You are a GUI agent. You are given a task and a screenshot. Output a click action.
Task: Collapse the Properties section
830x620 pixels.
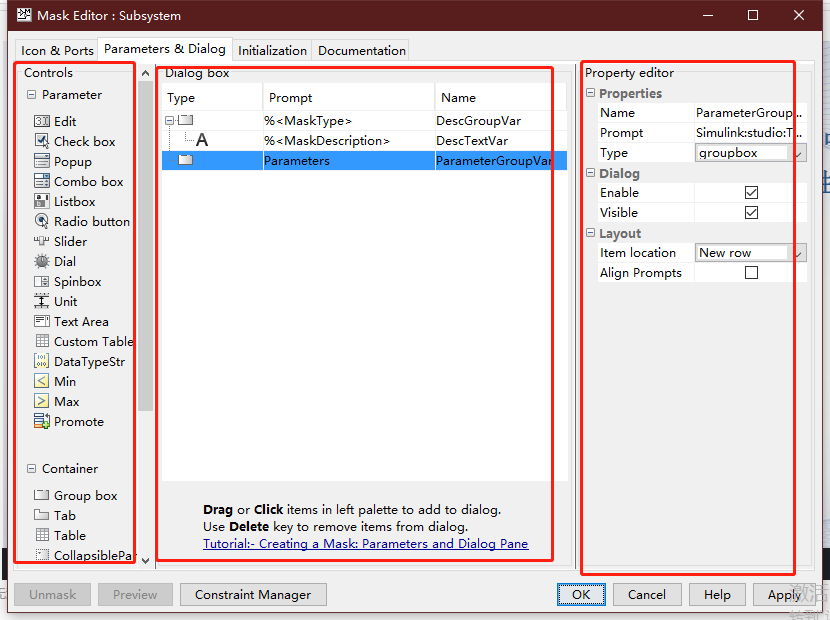tap(591, 93)
